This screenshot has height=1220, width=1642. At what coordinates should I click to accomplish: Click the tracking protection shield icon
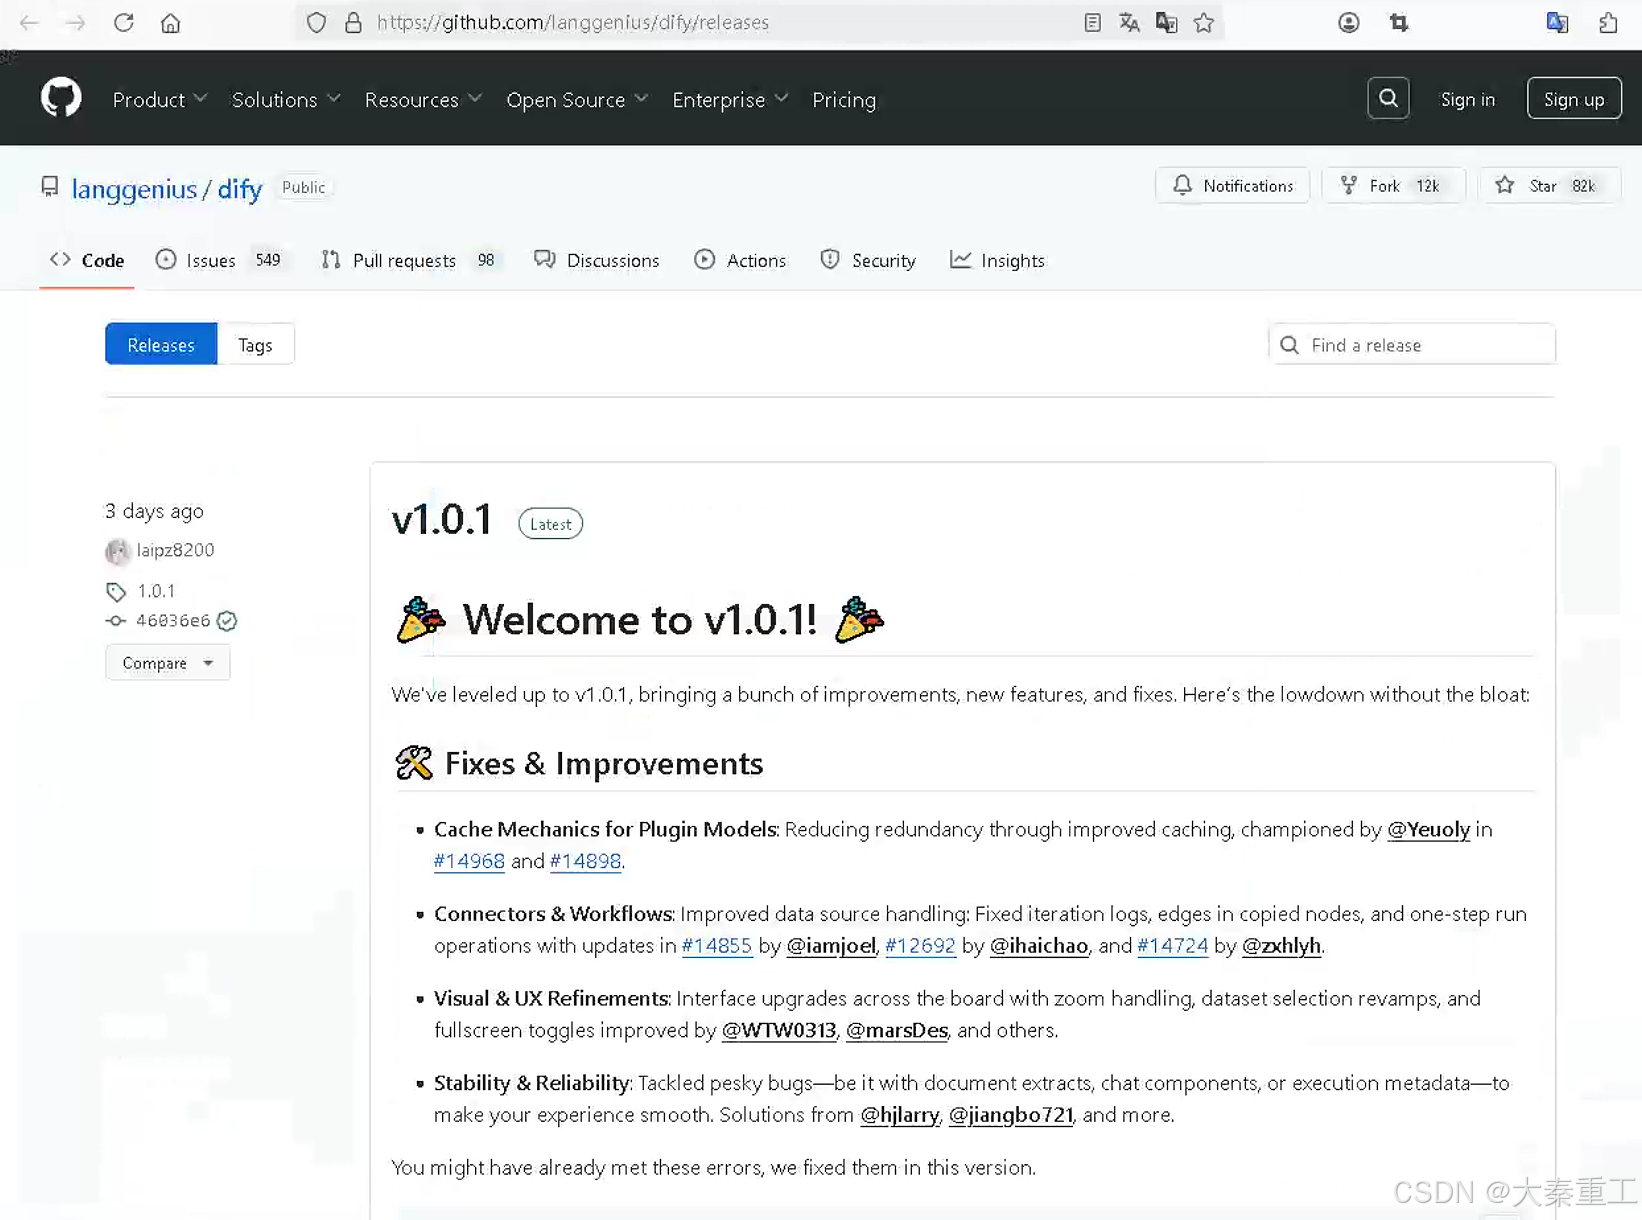click(x=316, y=22)
